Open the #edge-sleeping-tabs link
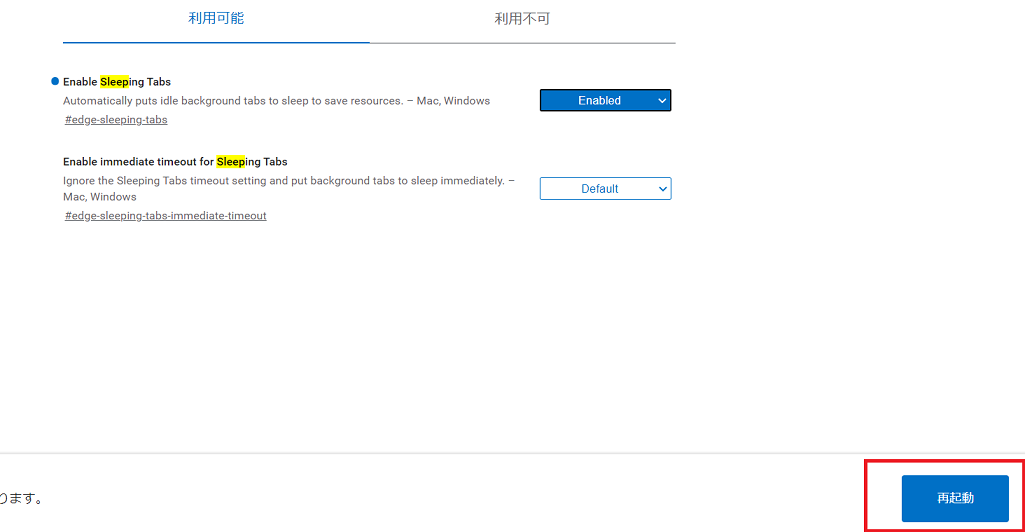 [116, 120]
